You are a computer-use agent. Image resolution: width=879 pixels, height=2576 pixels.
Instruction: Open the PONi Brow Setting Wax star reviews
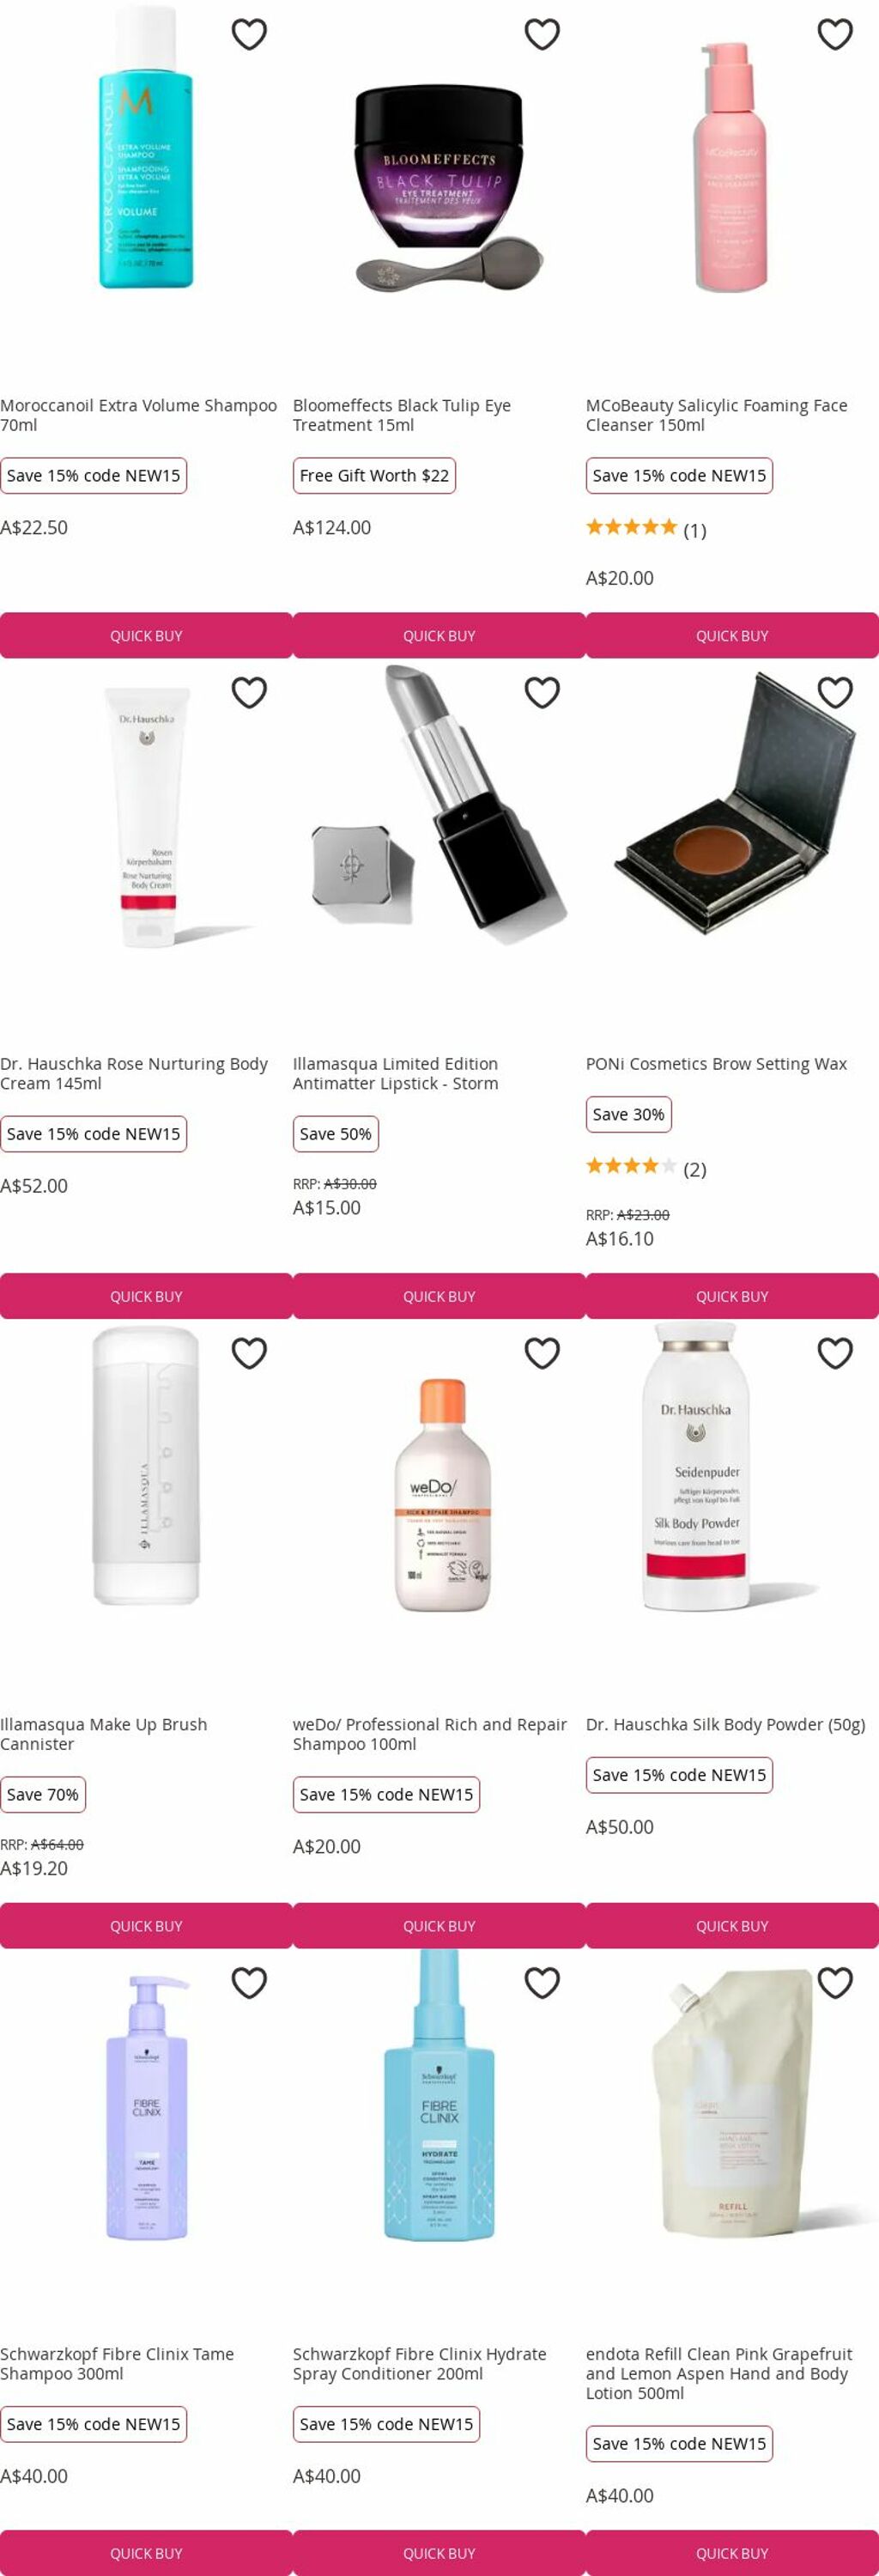(x=646, y=1168)
